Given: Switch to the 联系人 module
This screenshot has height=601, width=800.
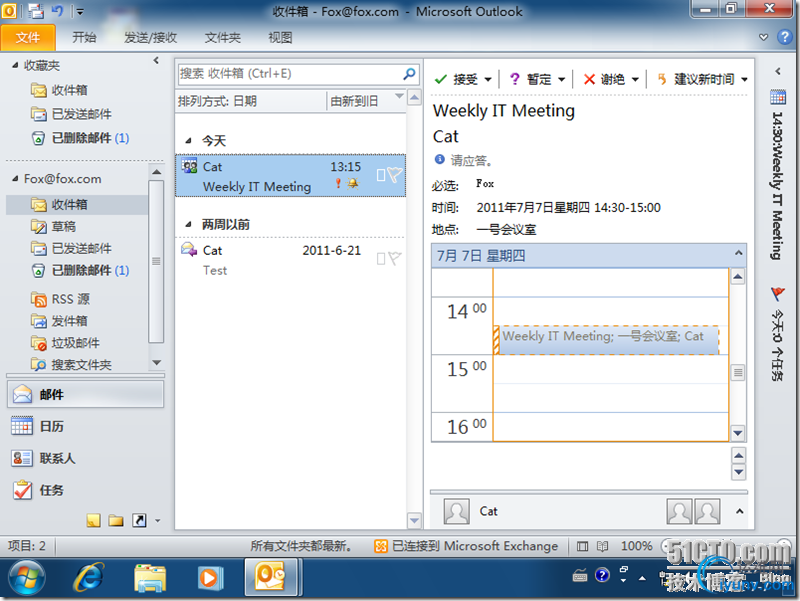Looking at the screenshot, I should (x=85, y=458).
